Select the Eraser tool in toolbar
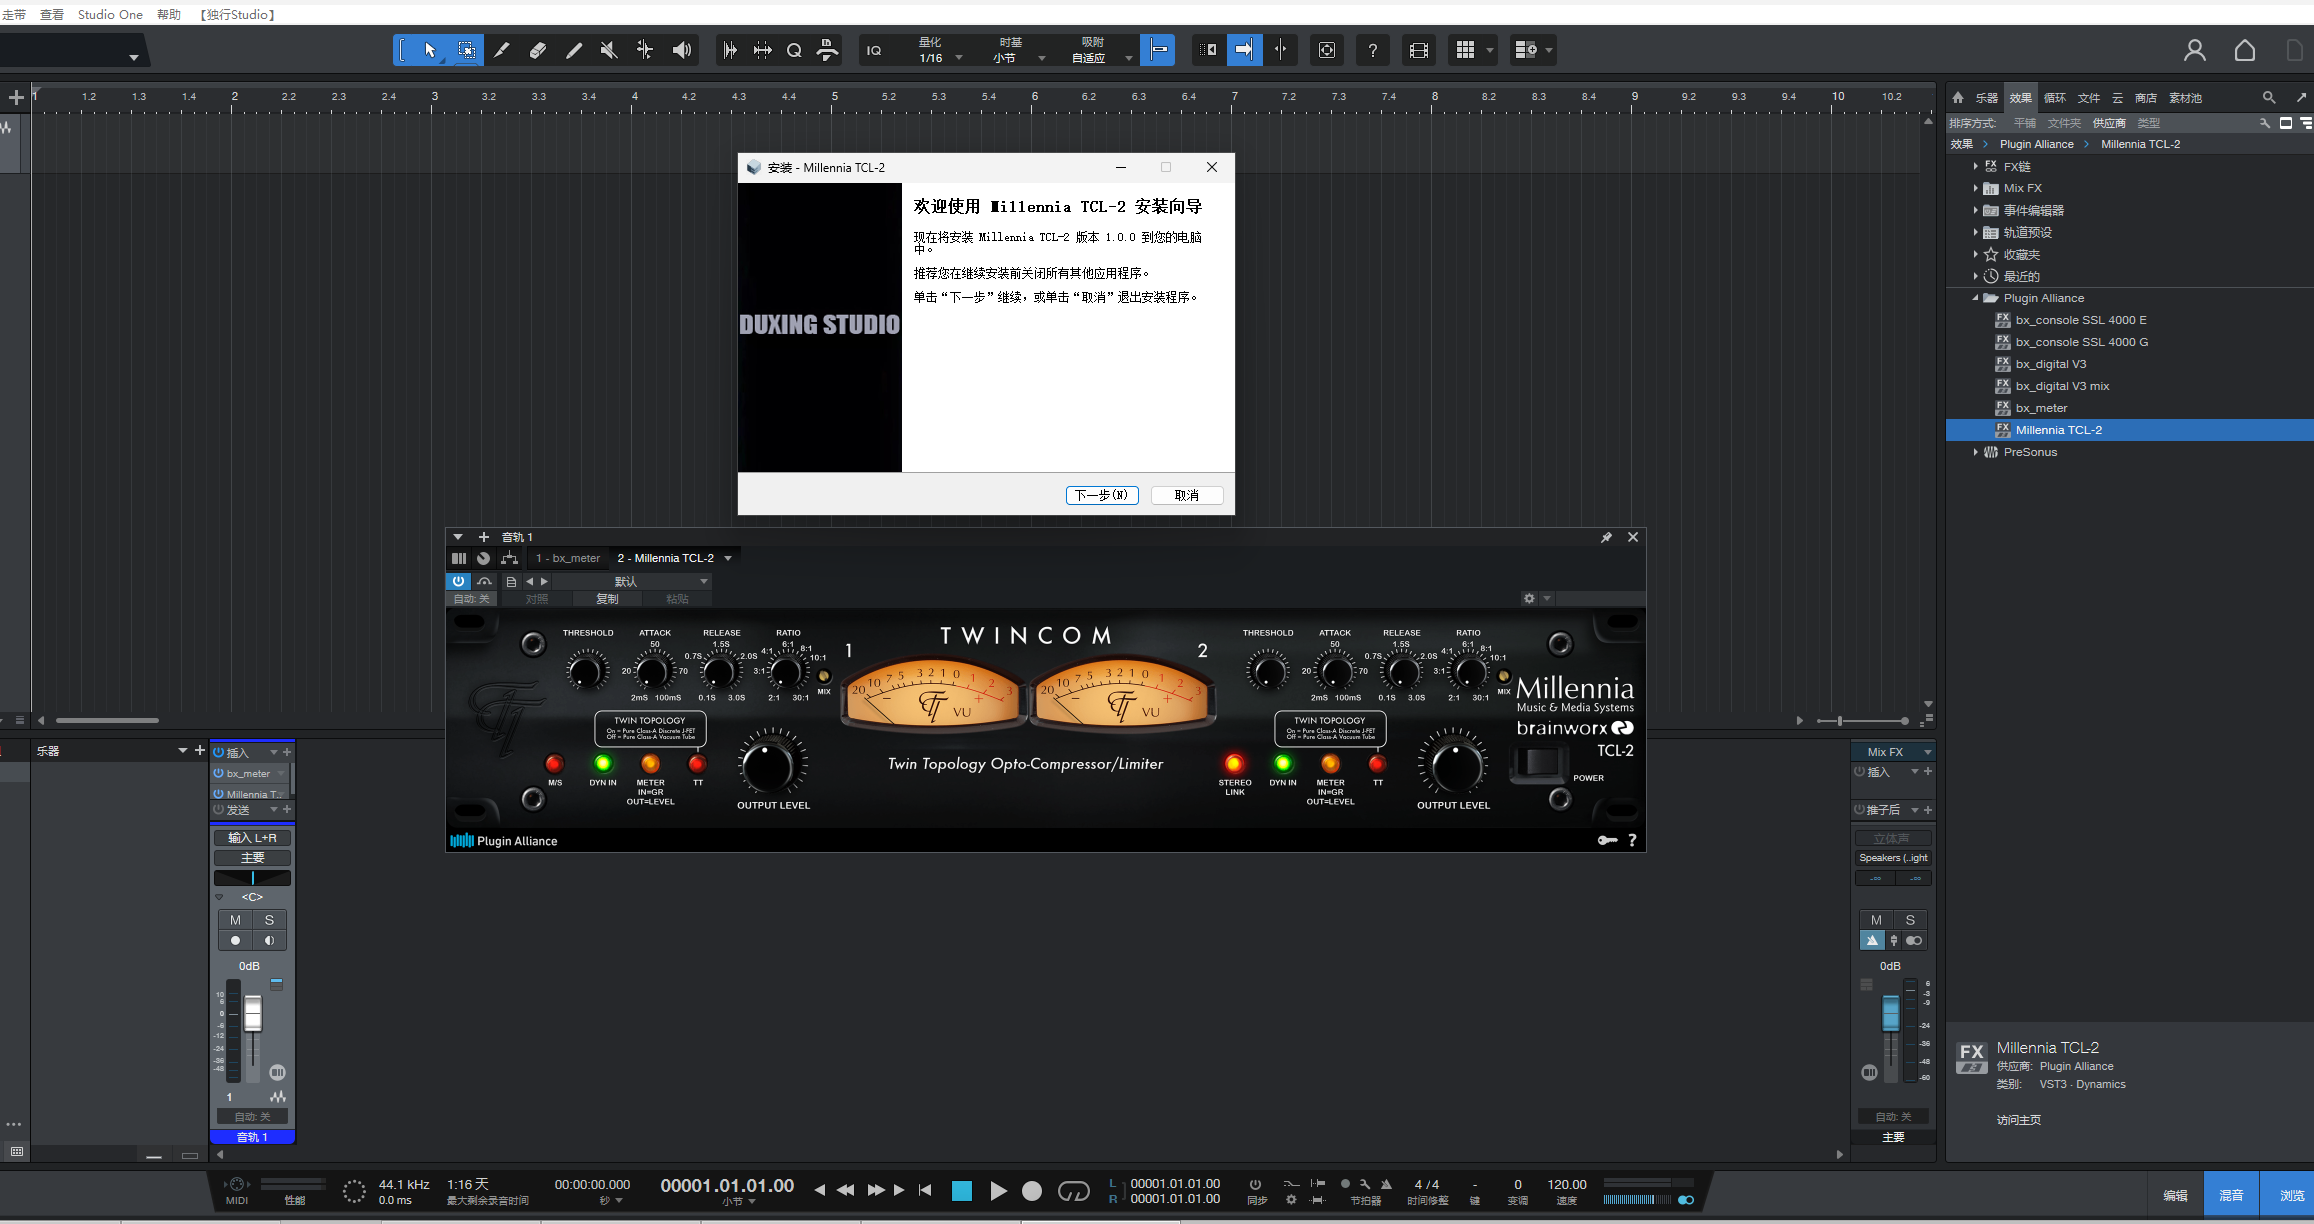This screenshot has width=2314, height=1224. [x=538, y=50]
